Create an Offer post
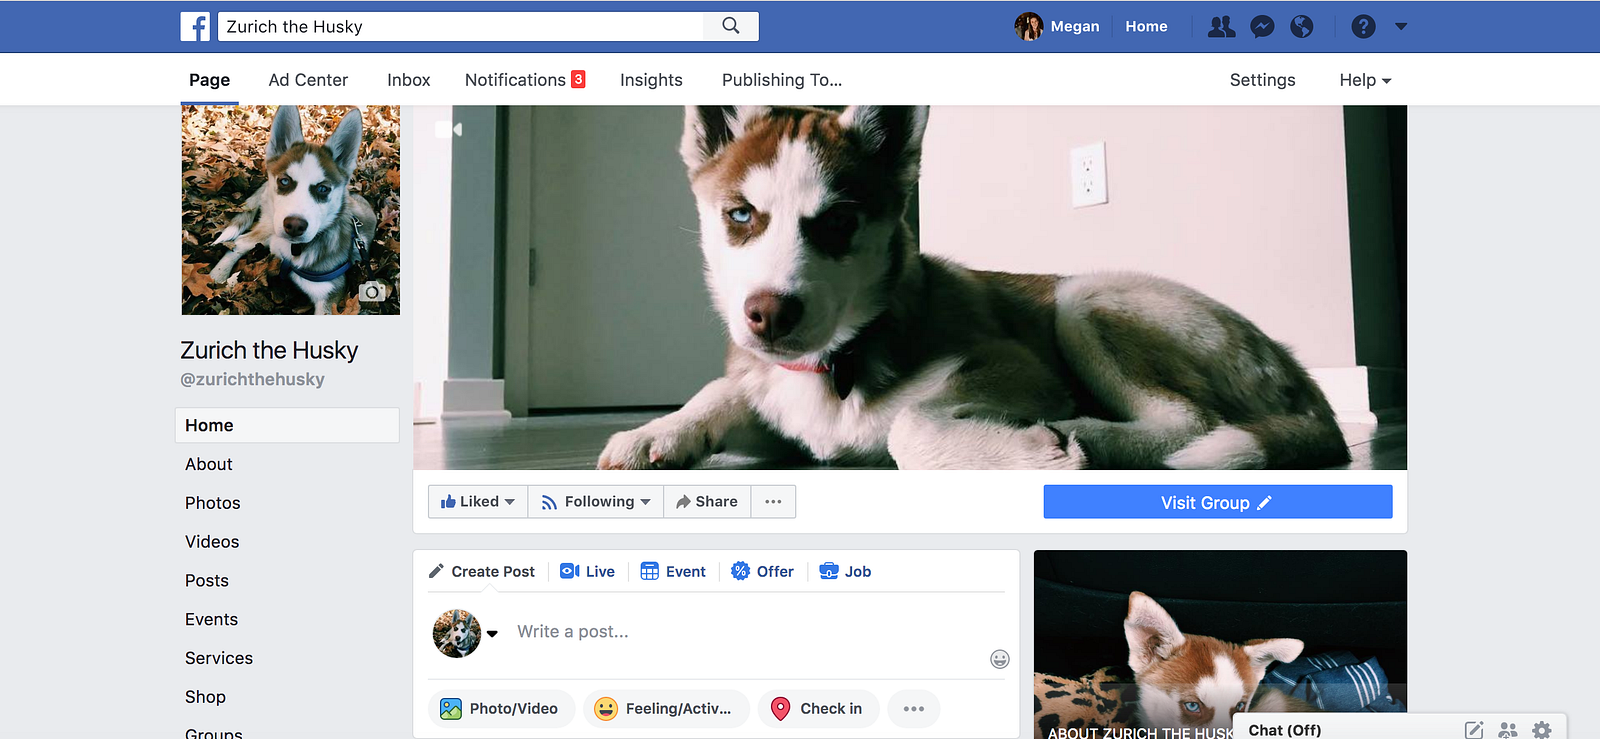 762,572
